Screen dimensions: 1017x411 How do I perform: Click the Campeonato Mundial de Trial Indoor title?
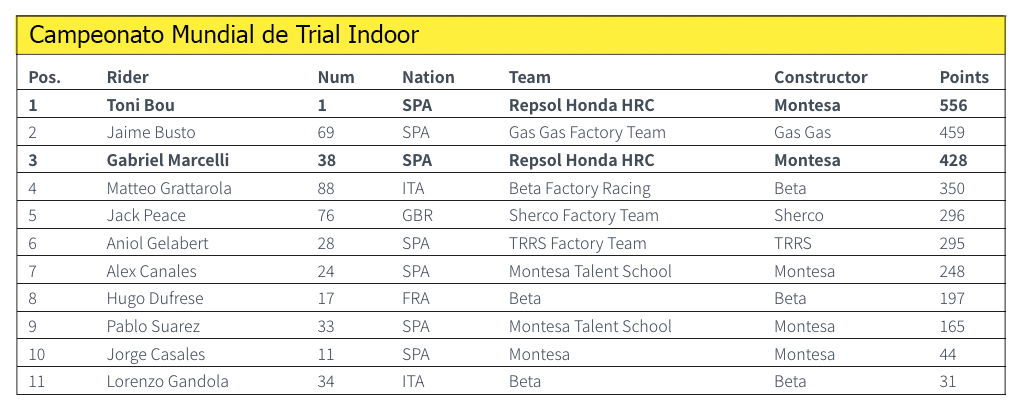[x=224, y=36]
